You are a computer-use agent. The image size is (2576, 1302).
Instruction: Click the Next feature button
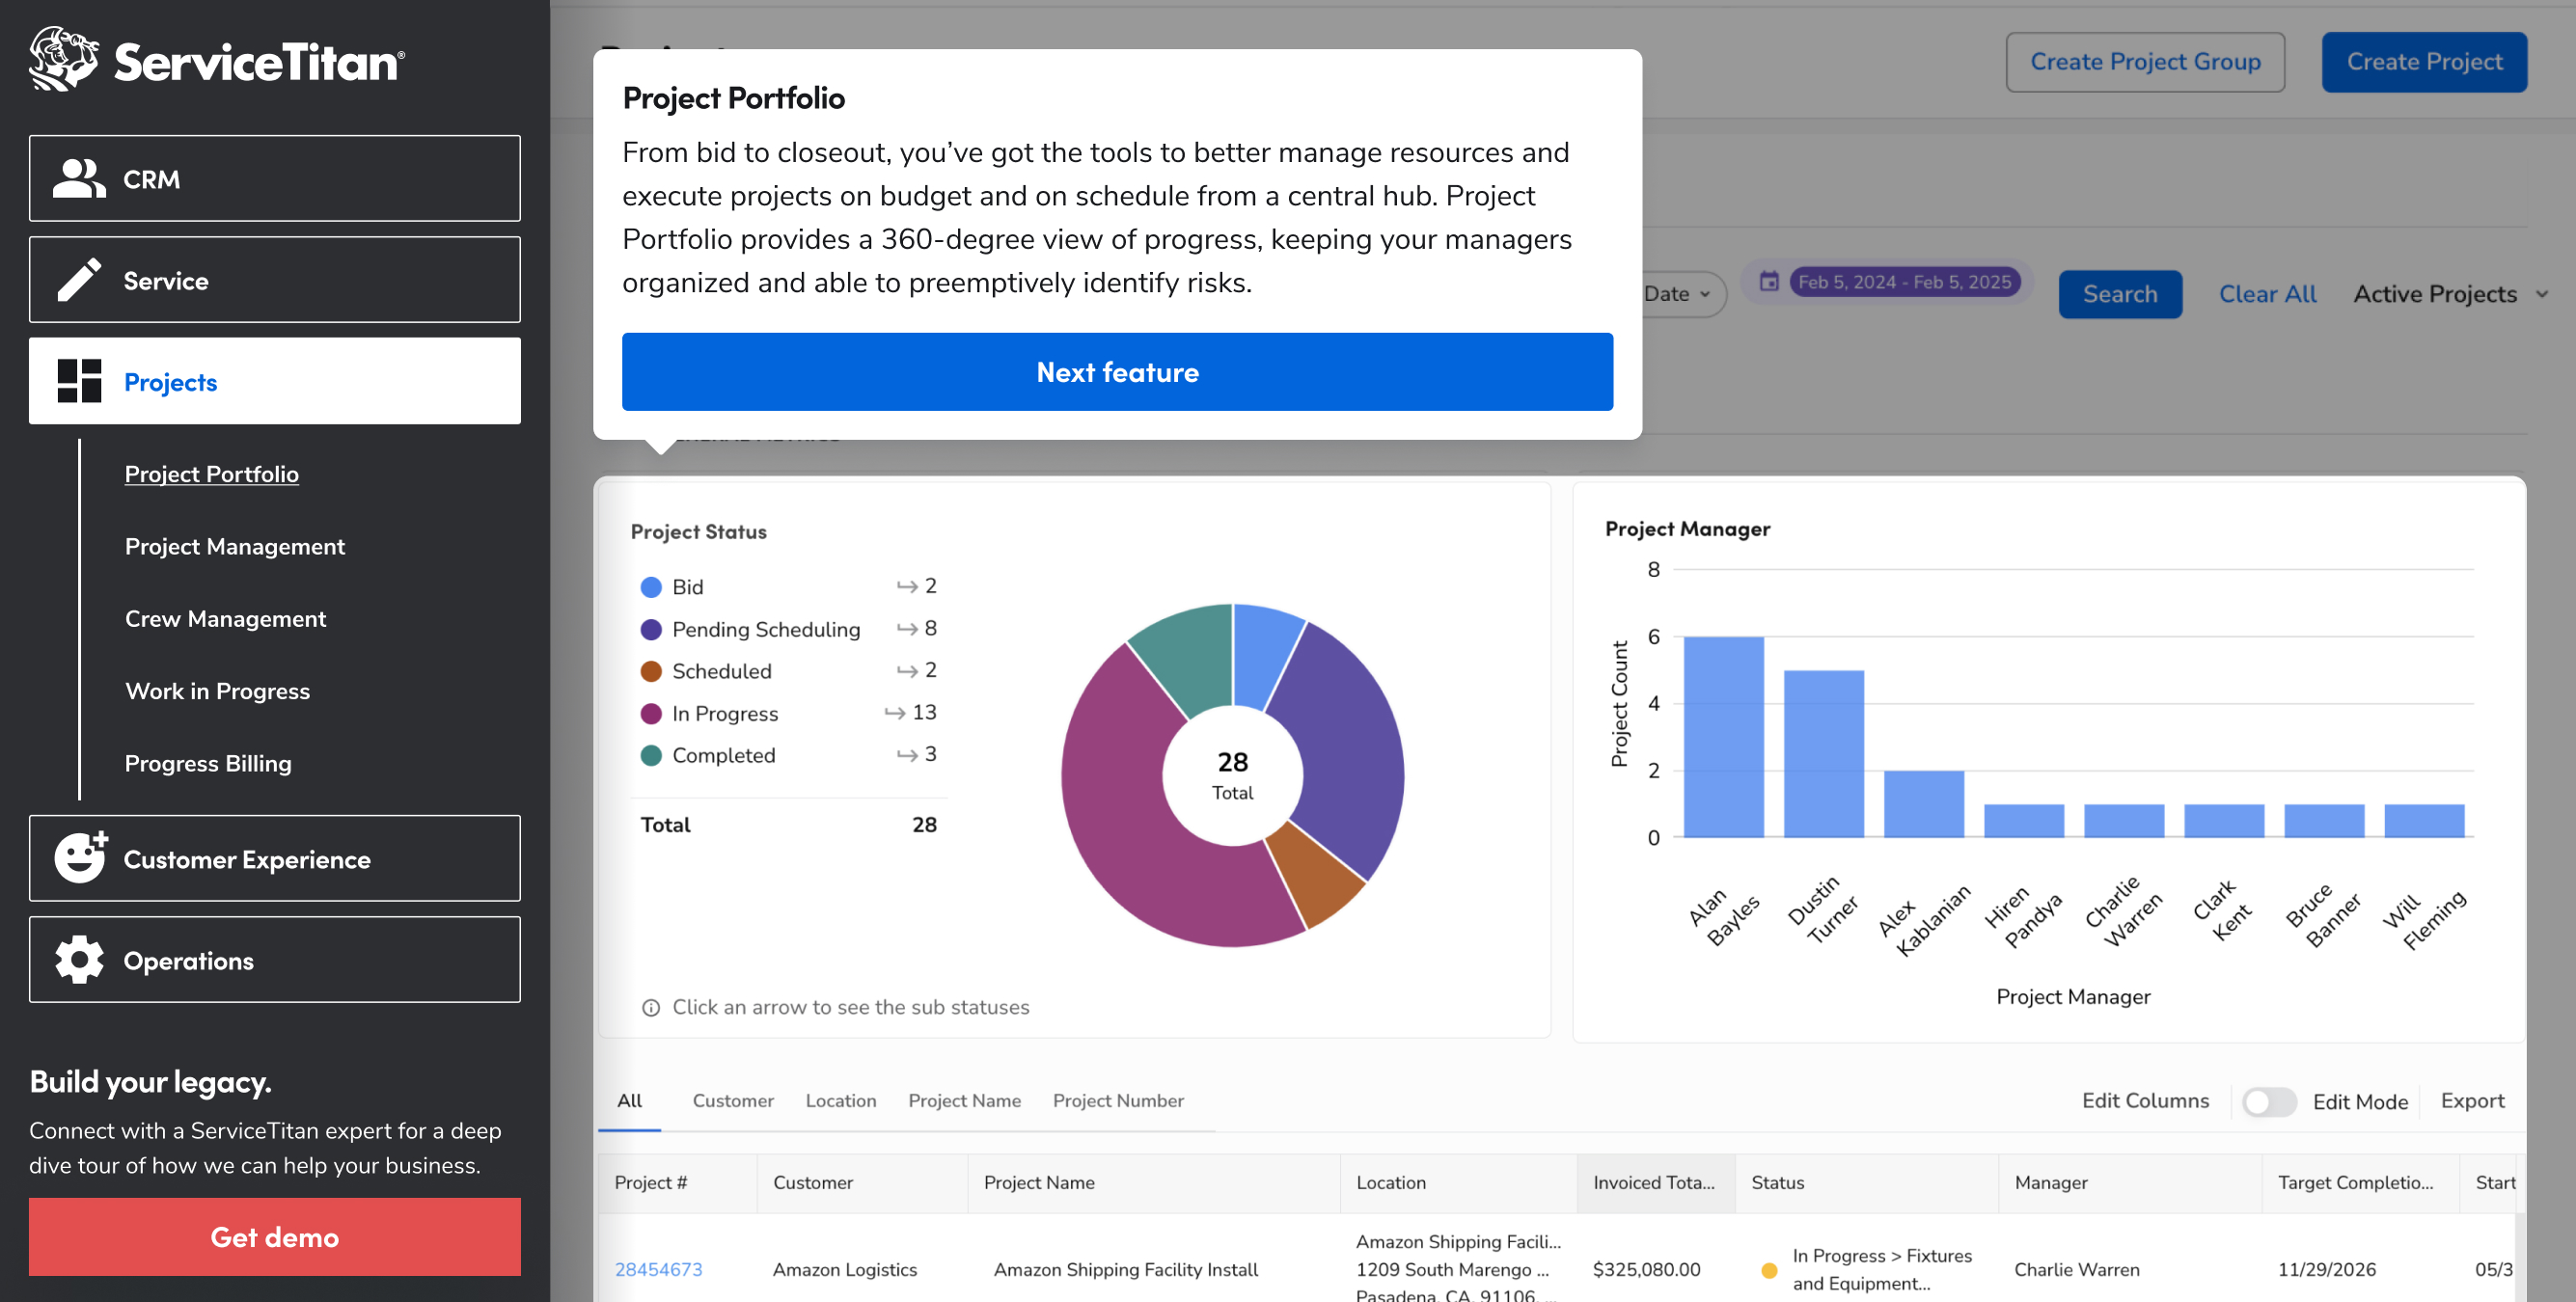(1116, 372)
